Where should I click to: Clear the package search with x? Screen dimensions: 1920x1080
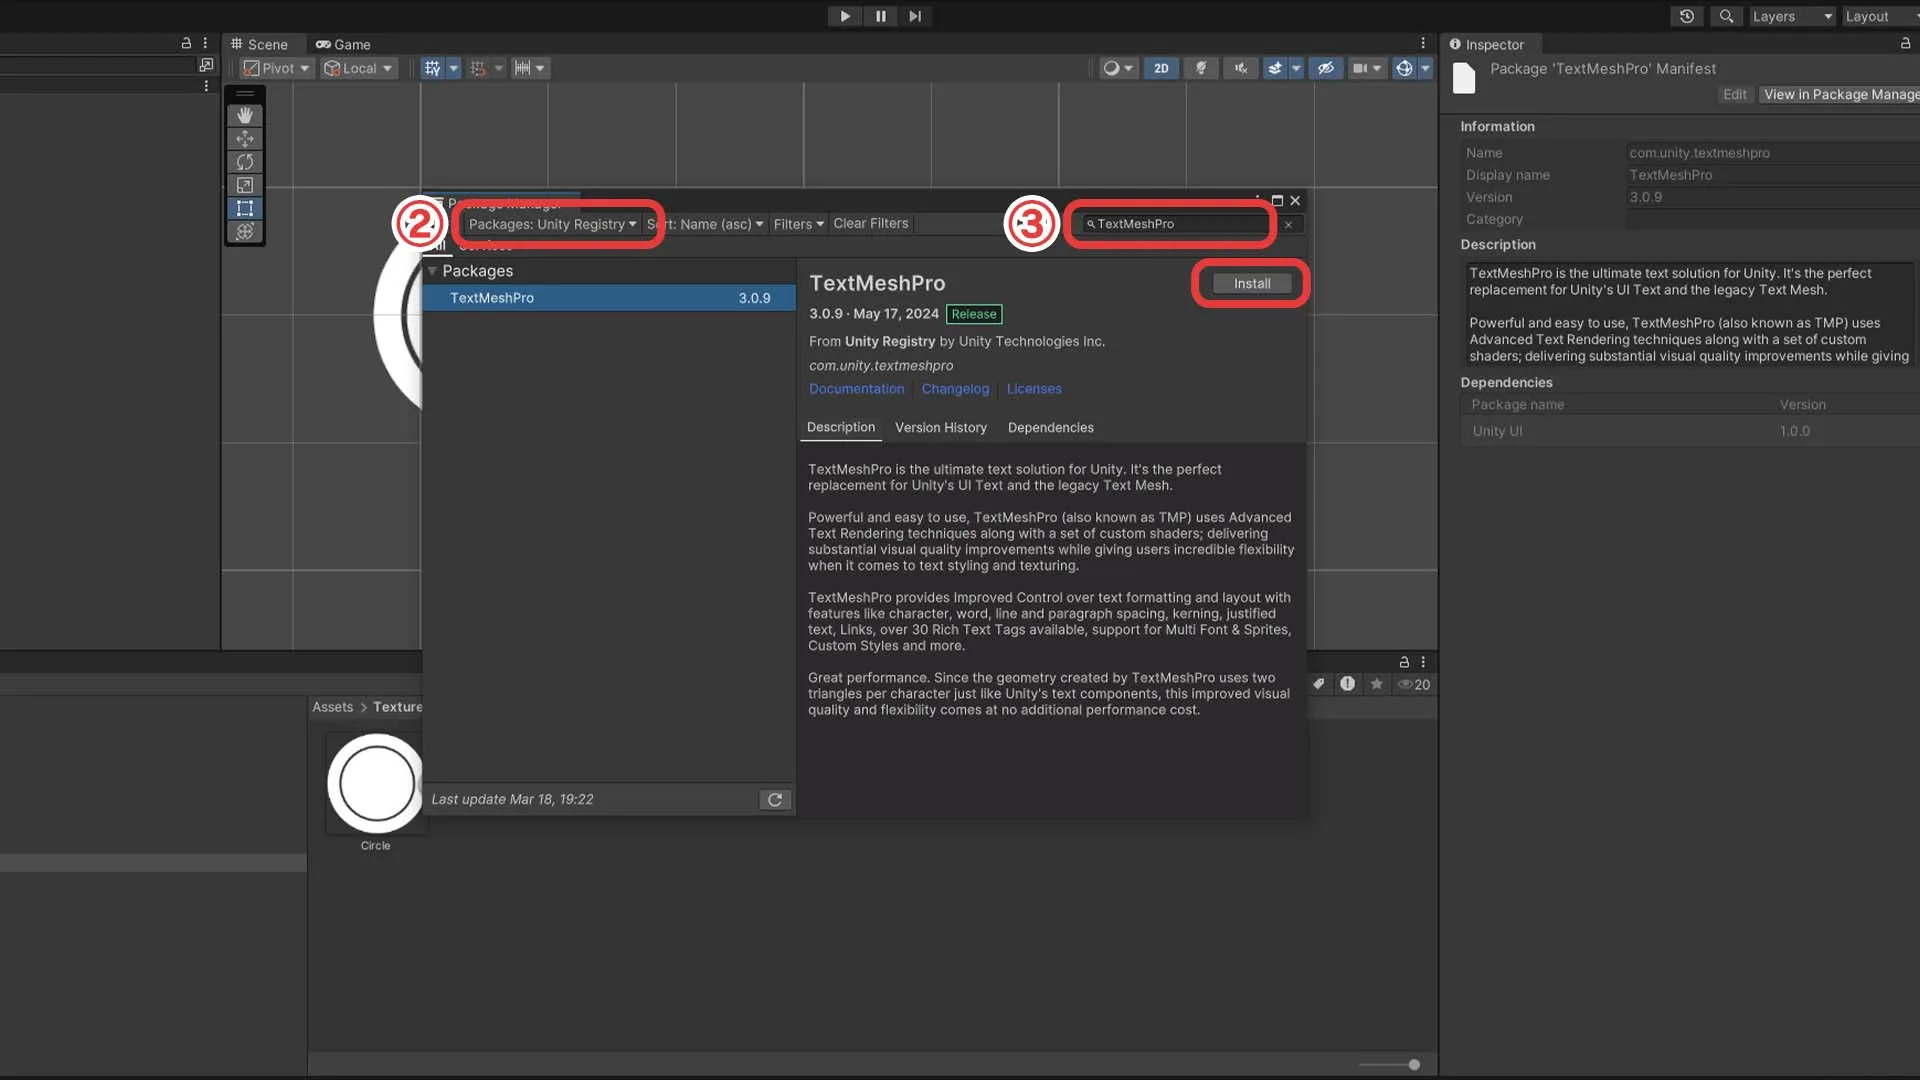1288,225
